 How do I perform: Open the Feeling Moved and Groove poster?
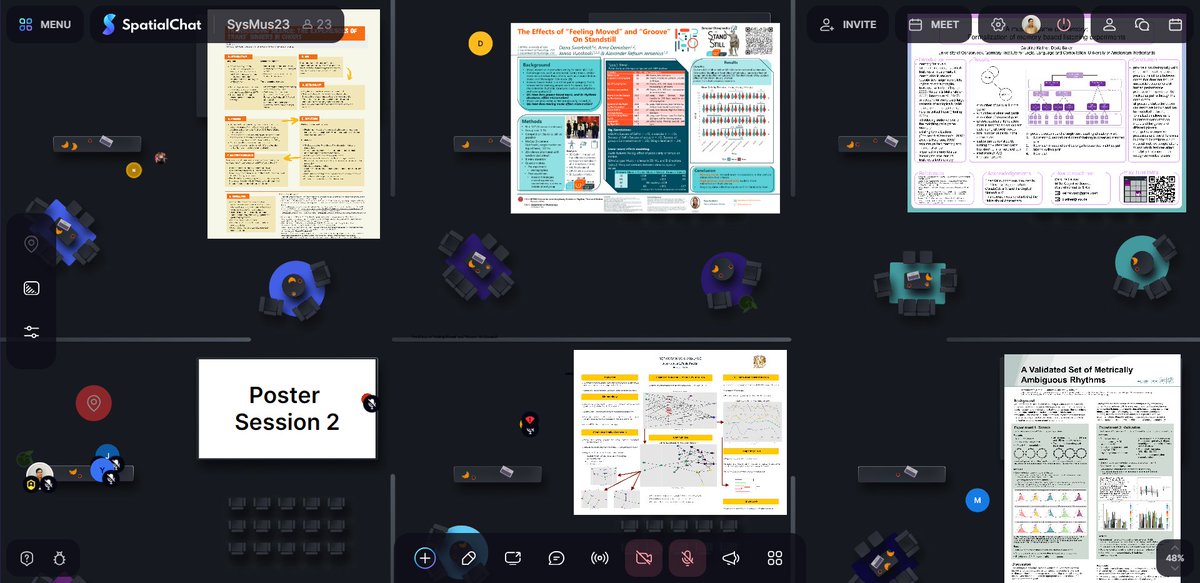pos(645,118)
